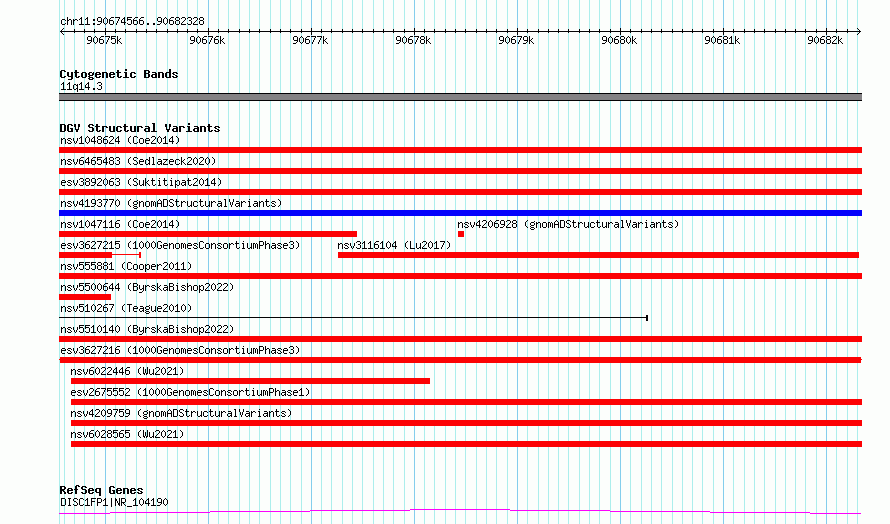Open the DGV Structural Variants track heading
The height and width of the screenshot is (524, 890).
pos(140,128)
